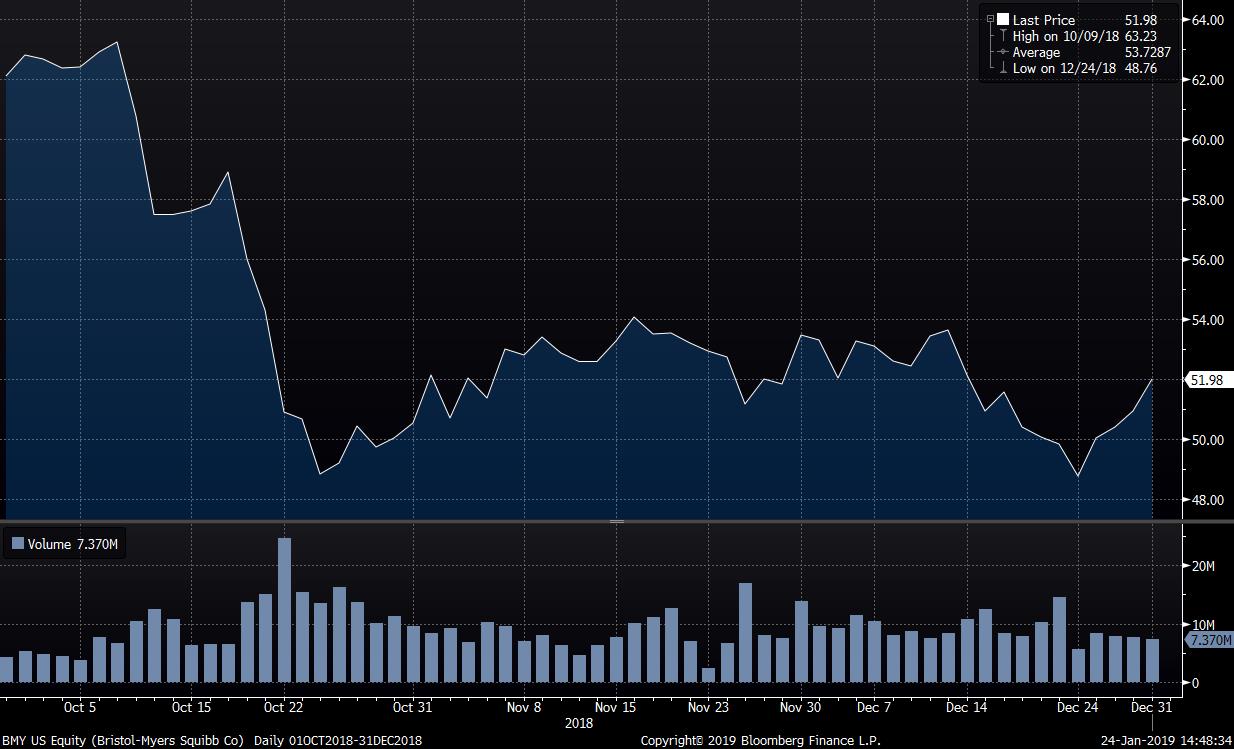Click the 'Average' legend label

[1036, 52]
